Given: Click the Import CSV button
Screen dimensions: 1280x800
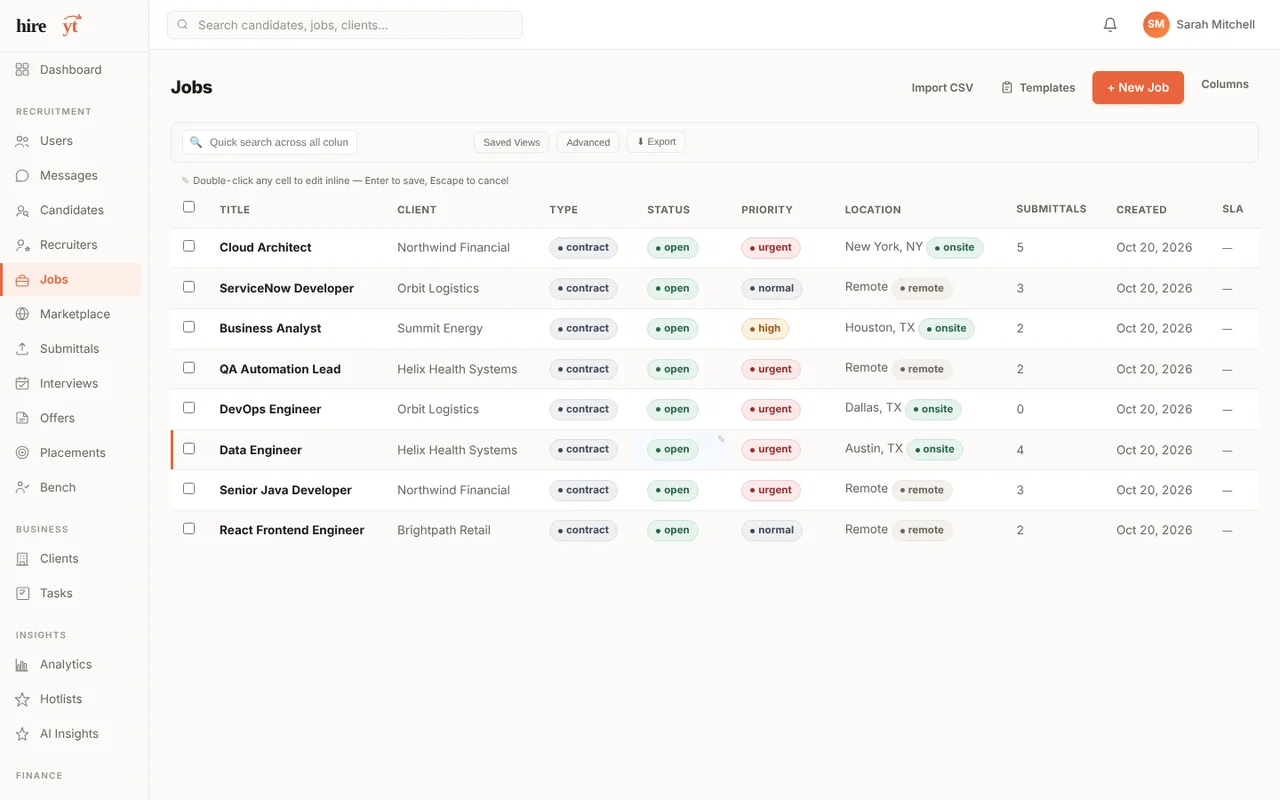Looking at the screenshot, I should pos(942,88).
